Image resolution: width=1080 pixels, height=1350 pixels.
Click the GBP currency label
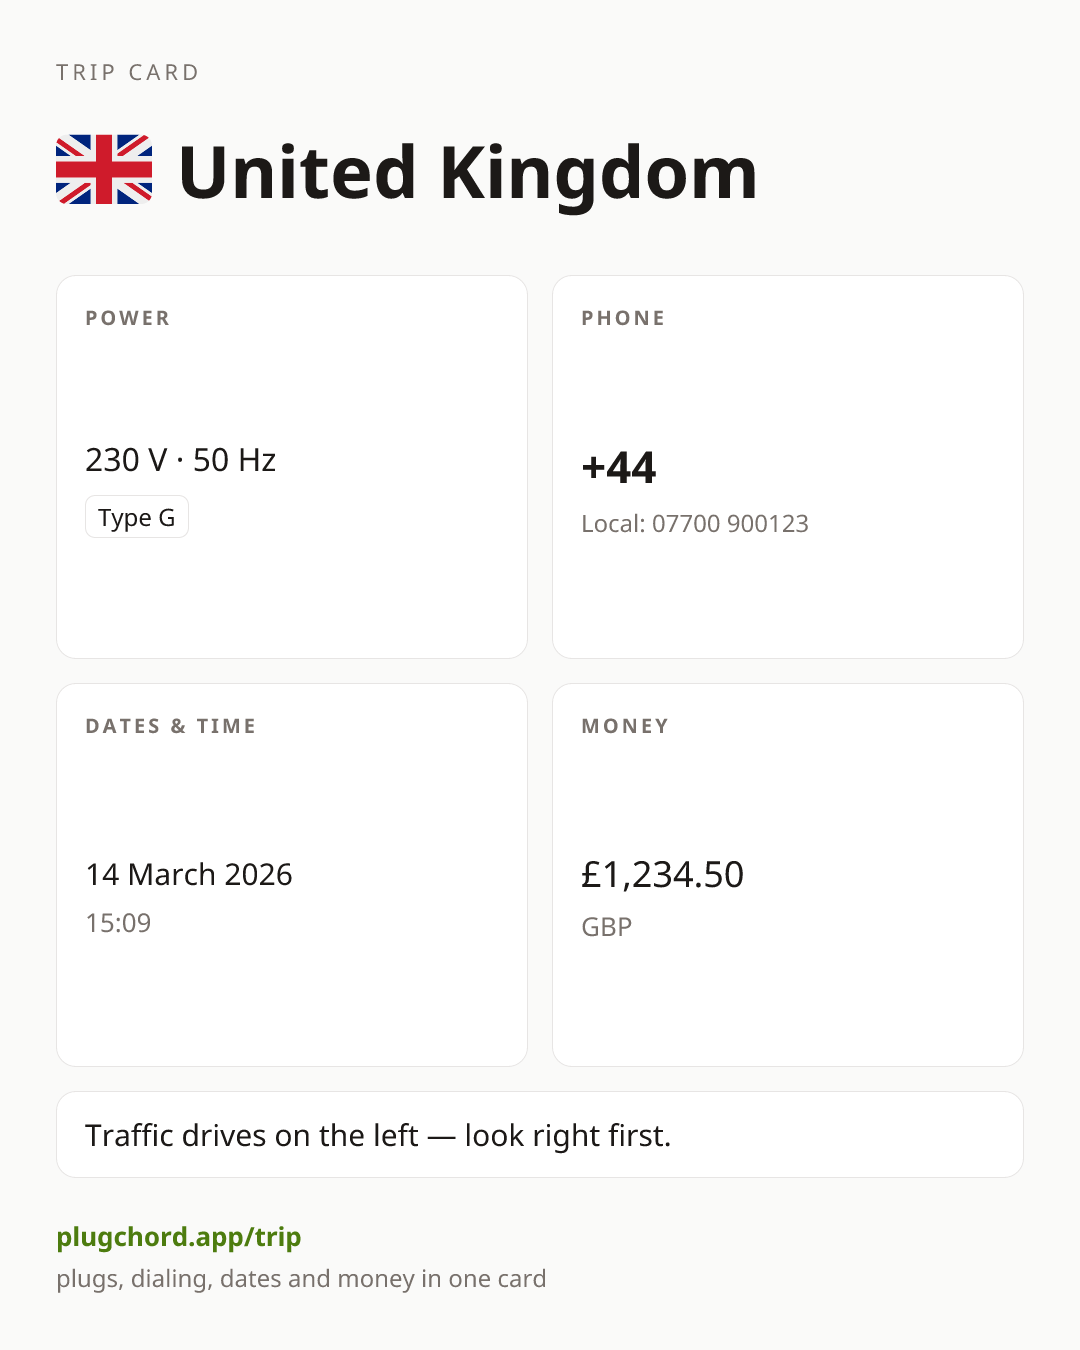coord(607,926)
